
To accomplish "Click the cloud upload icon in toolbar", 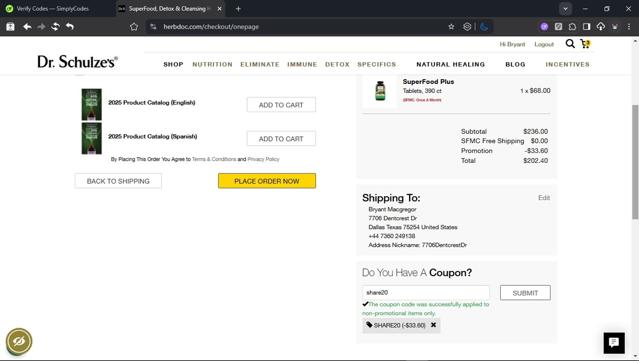I will coord(601,26).
